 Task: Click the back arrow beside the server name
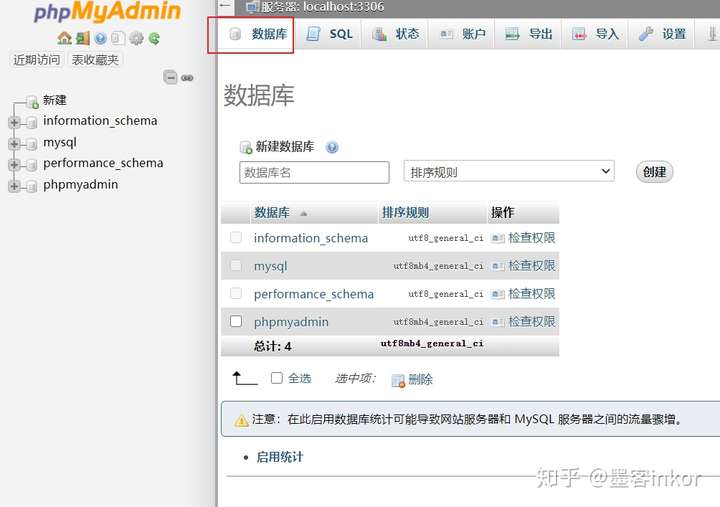tap(225, 6)
